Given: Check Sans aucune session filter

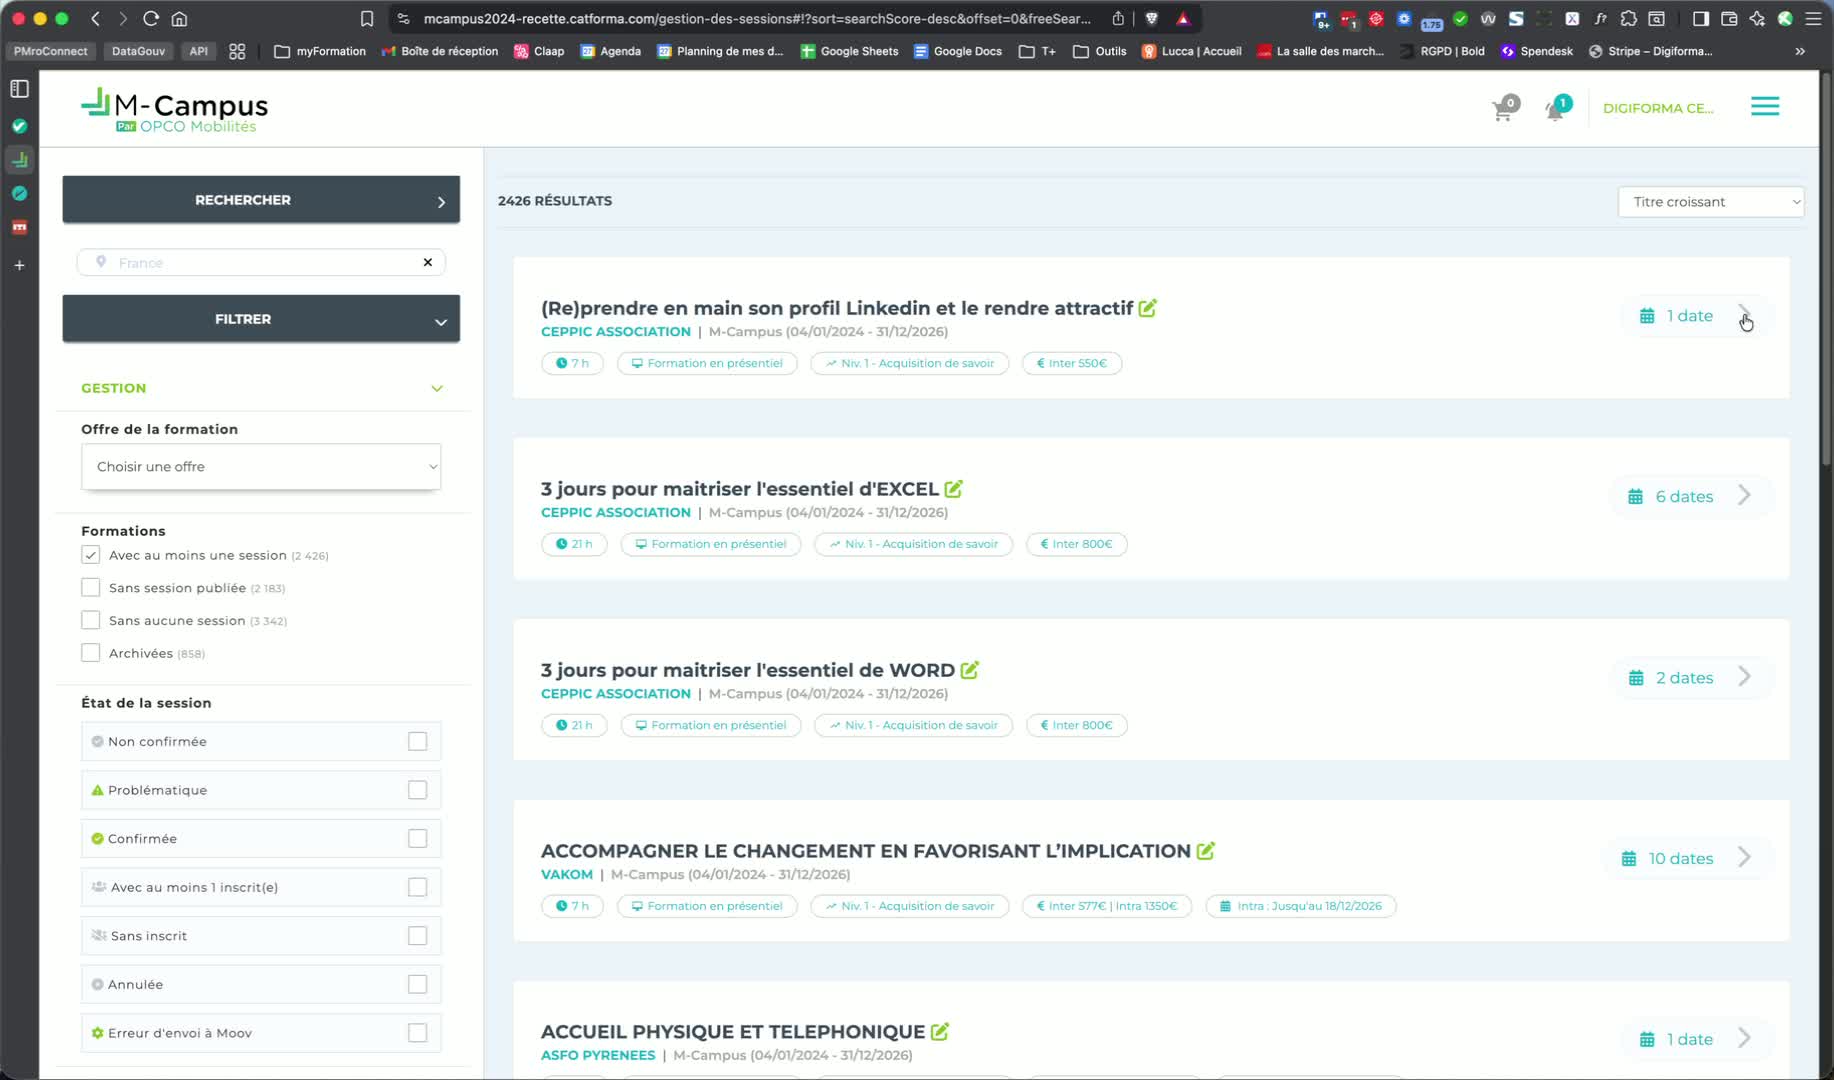Looking at the screenshot, I should point(91,620).
